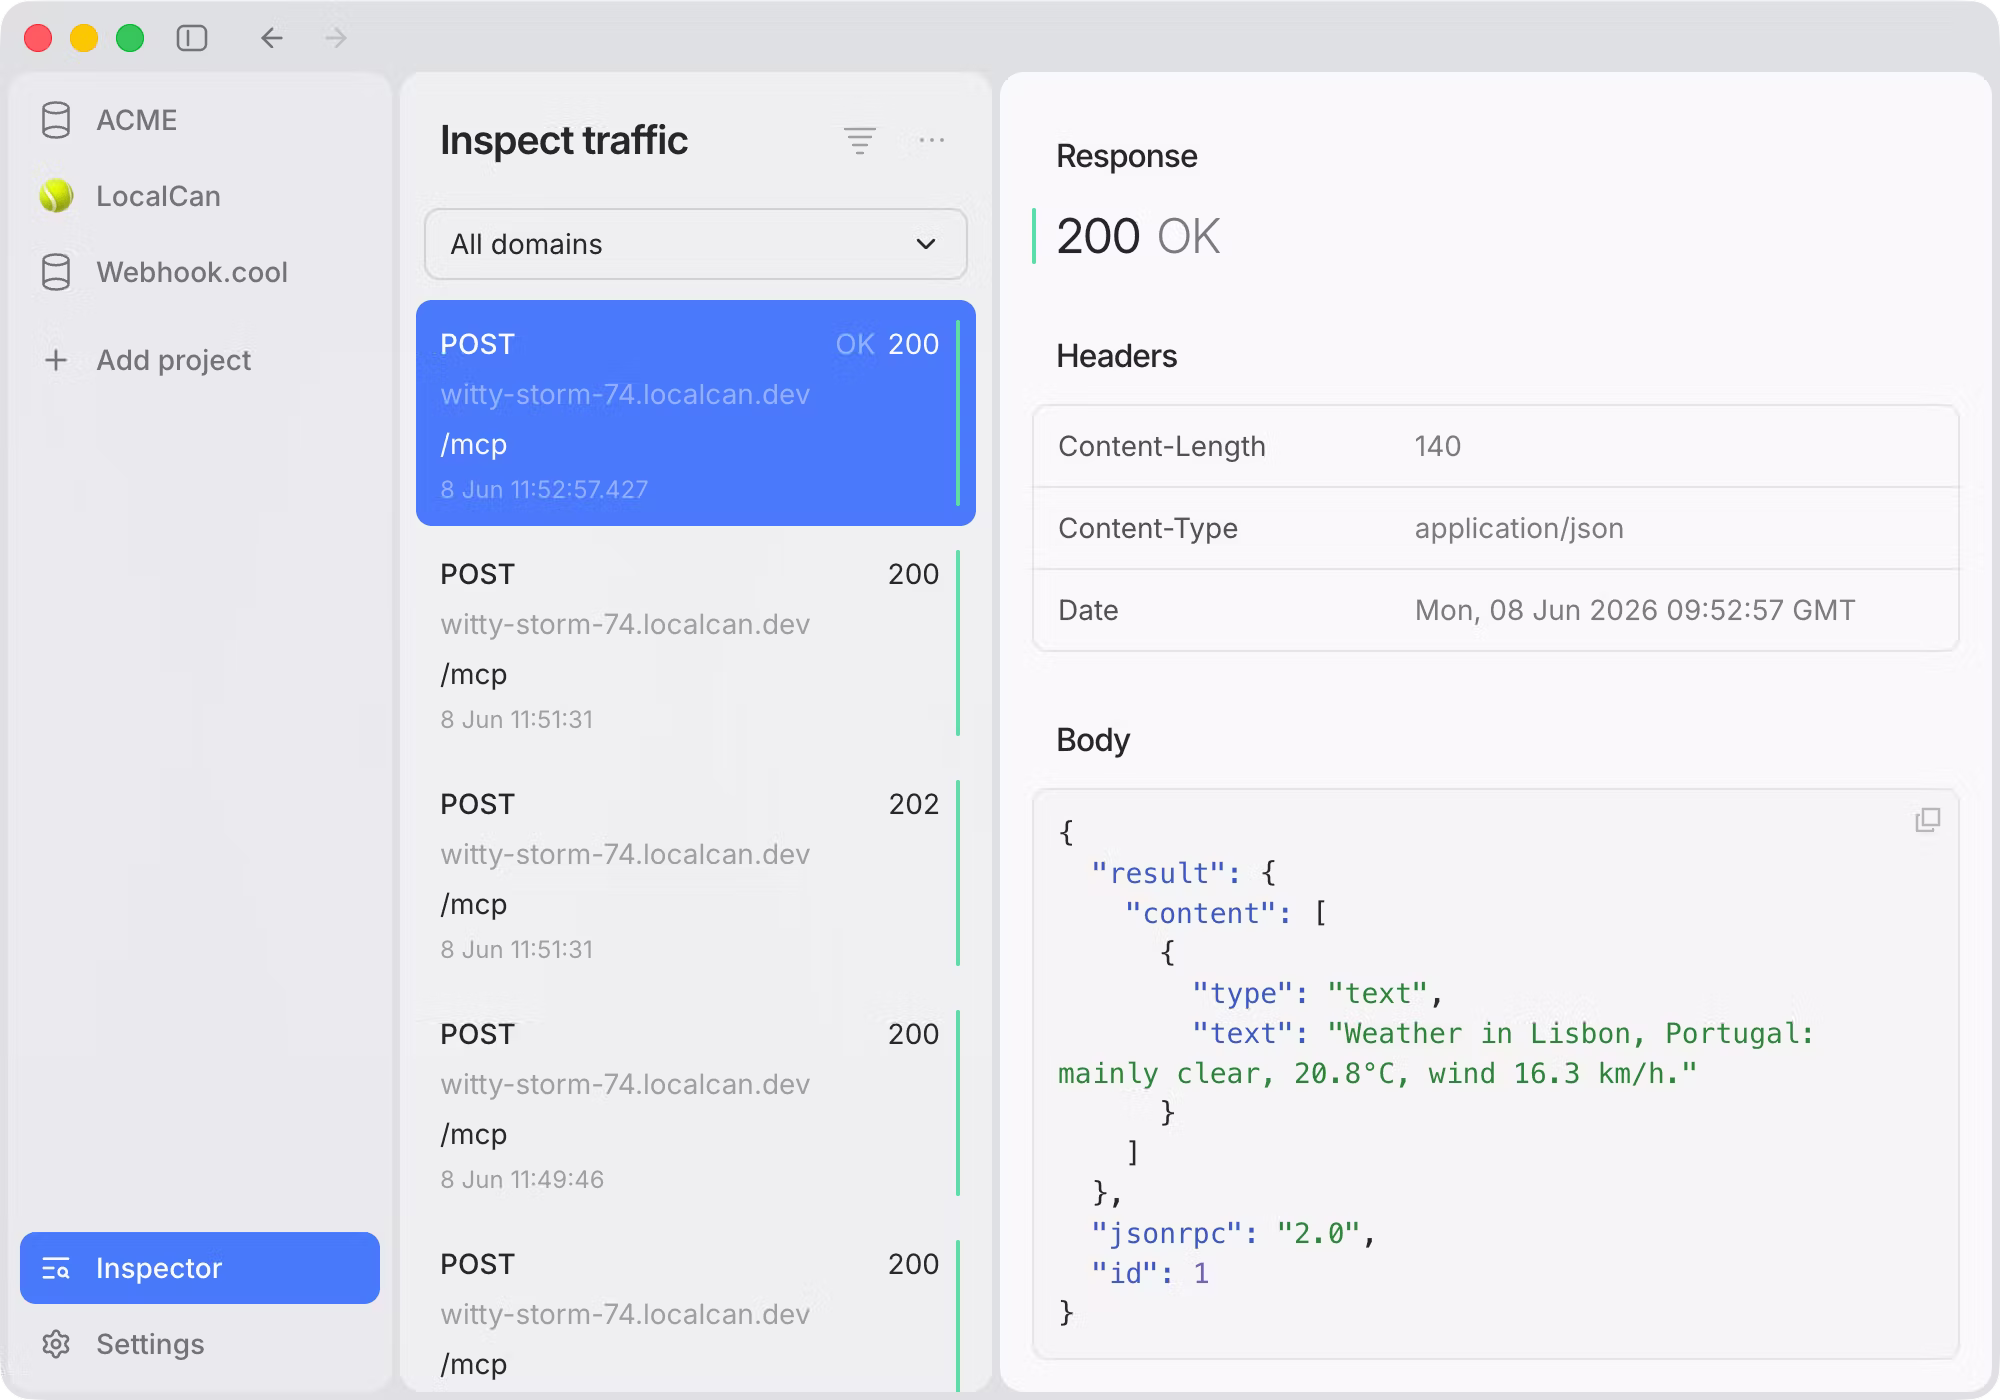Click the LocalCan tennis ball icon
The width and height of the screenshot is (2000, 1400).
[56, 196]
